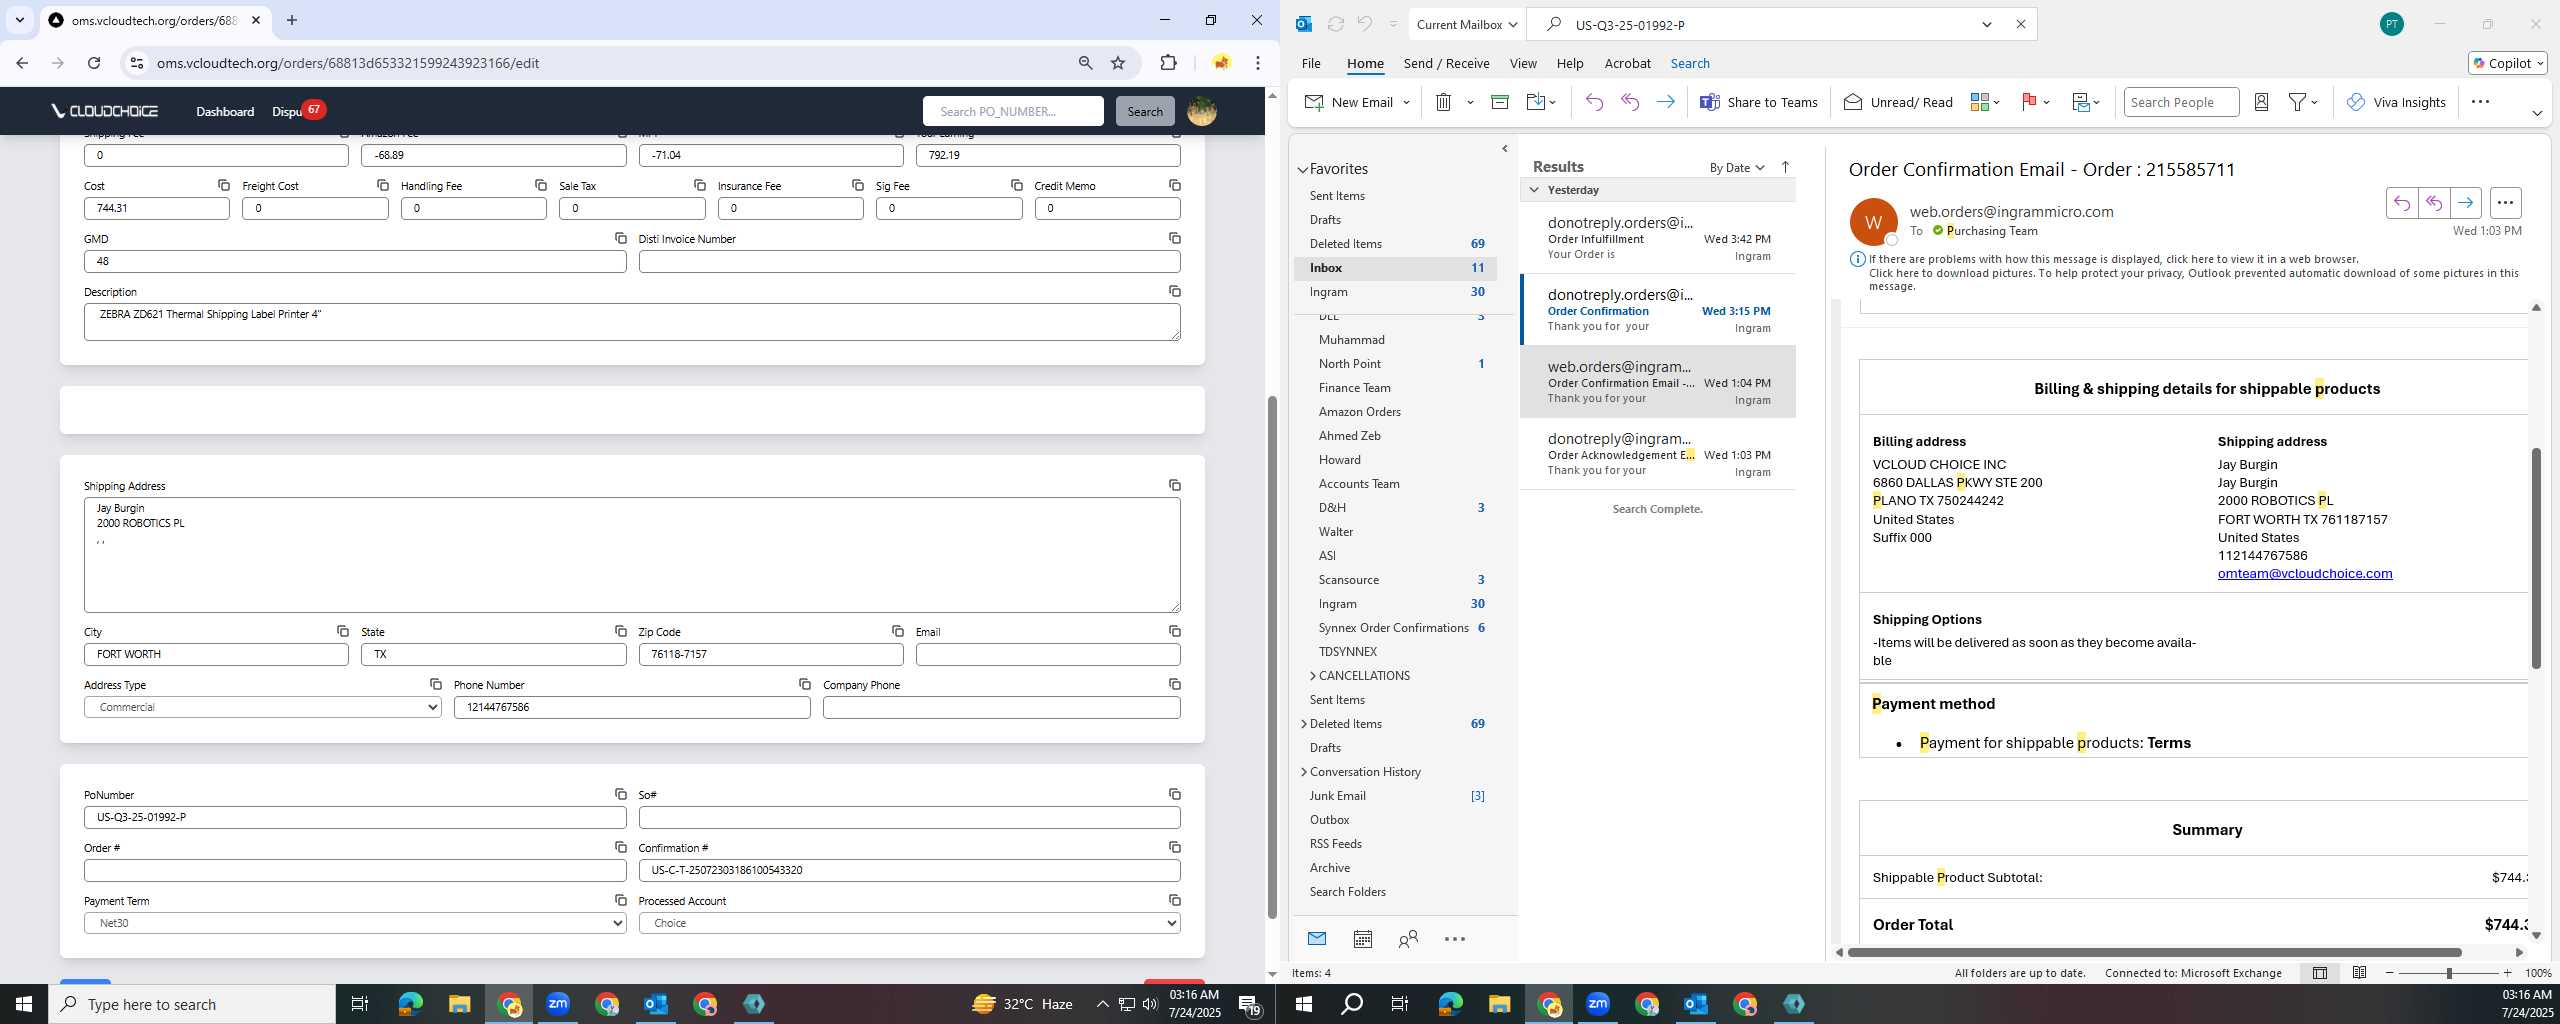
Task: Open Chrome extensions puzzle icon
Action: coord(1168,63)
